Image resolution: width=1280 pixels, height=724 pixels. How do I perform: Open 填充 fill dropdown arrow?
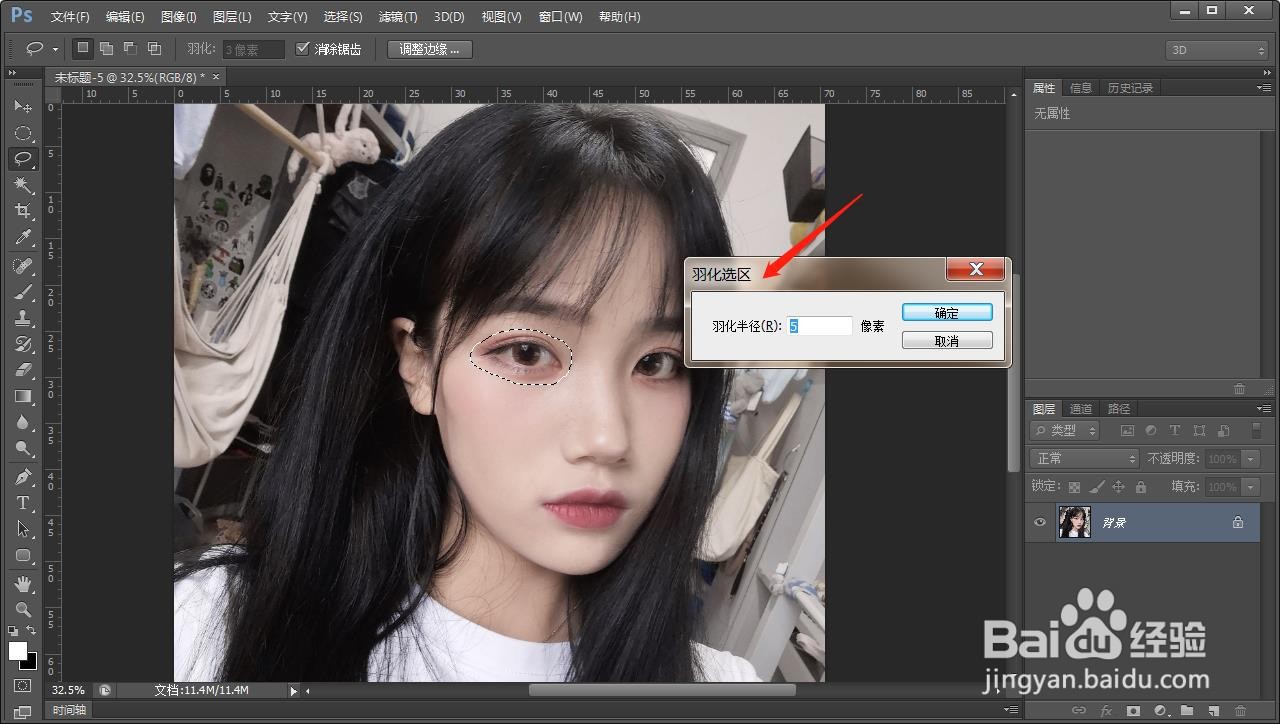[1251, 487]
